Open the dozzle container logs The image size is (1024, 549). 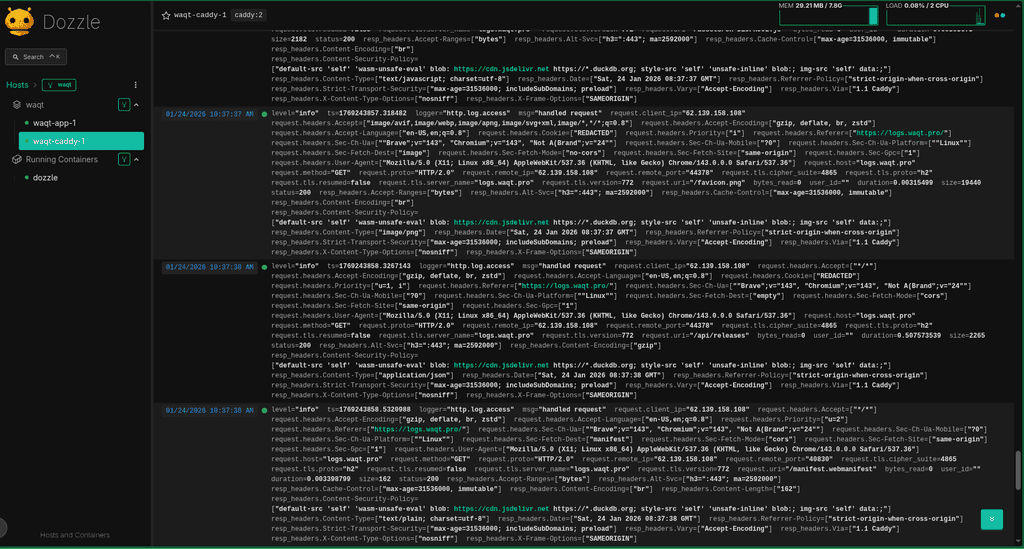45,178
